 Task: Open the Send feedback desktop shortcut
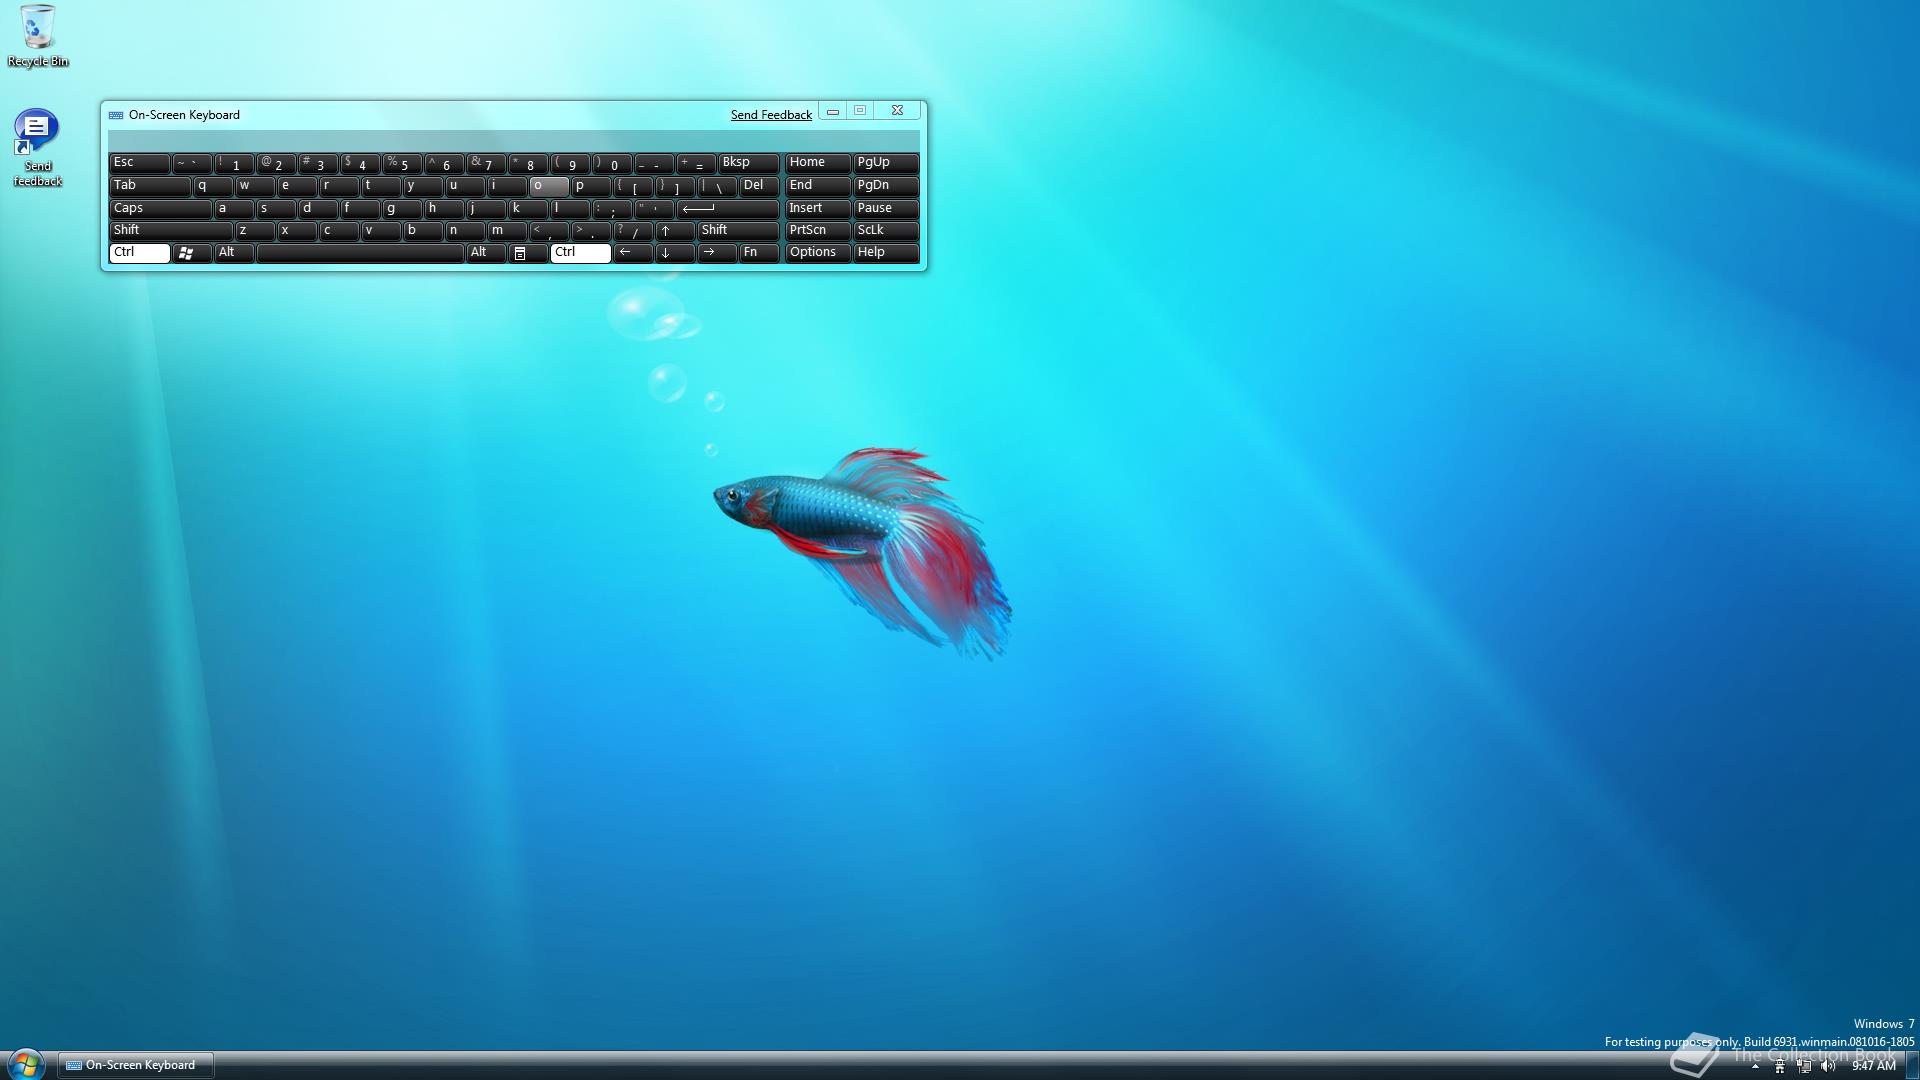[x=37, y=148]
